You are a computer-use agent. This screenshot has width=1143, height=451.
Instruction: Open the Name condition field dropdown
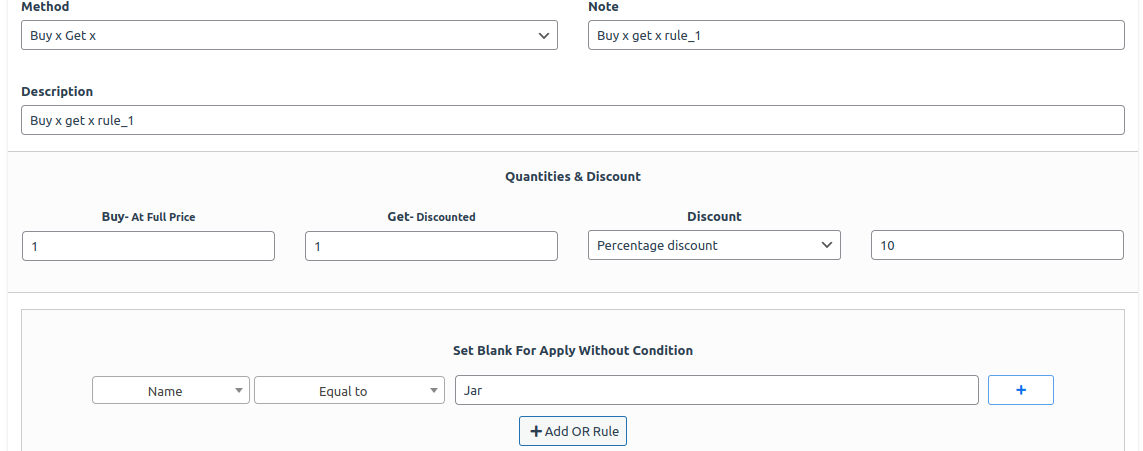coord(170,391)
